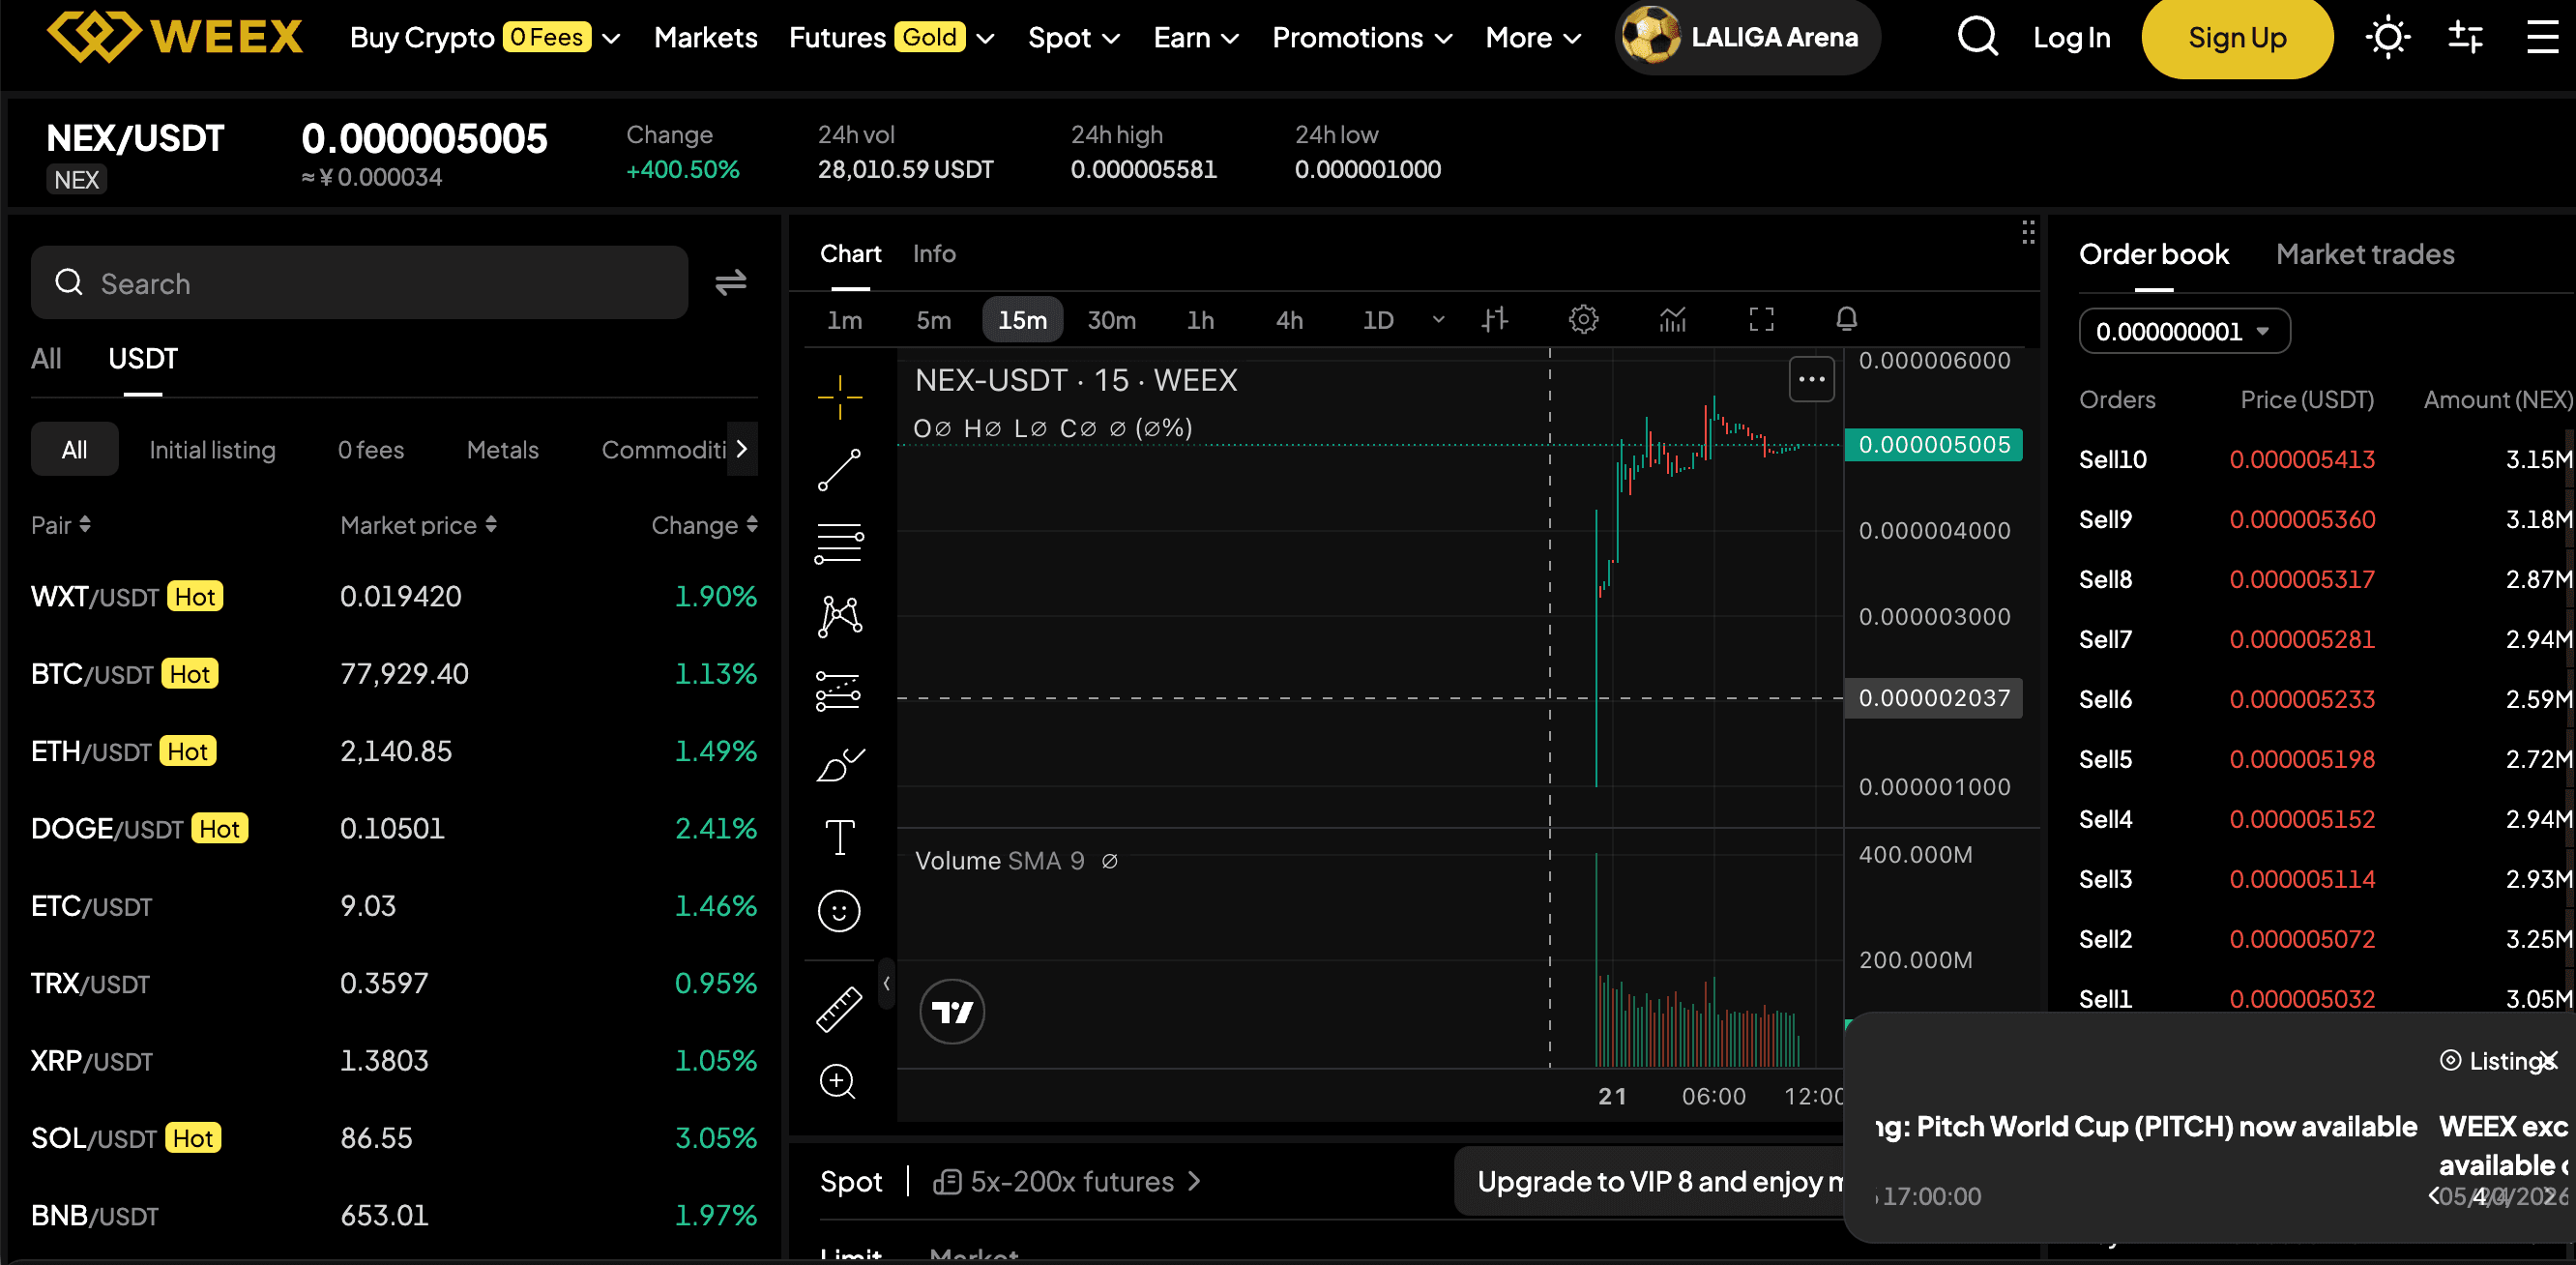Open more timeframes dropdown after 1D
This screenshot has height=1265, width=2576.
click(1439, 320)
